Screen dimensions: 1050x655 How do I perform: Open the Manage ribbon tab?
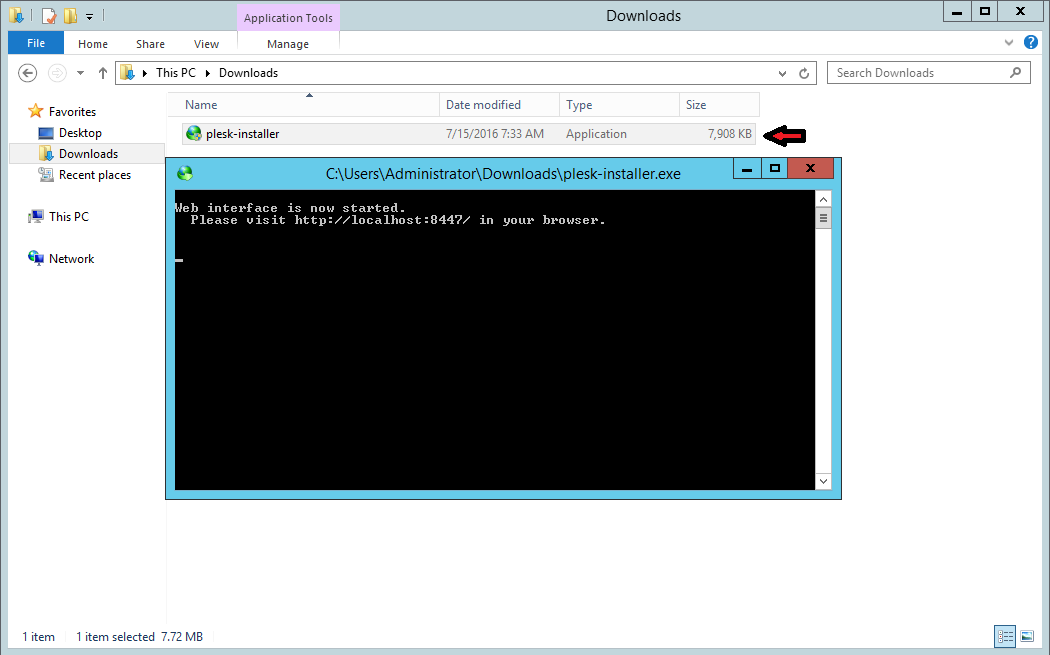pyautogui.click(x=288, y=44)
